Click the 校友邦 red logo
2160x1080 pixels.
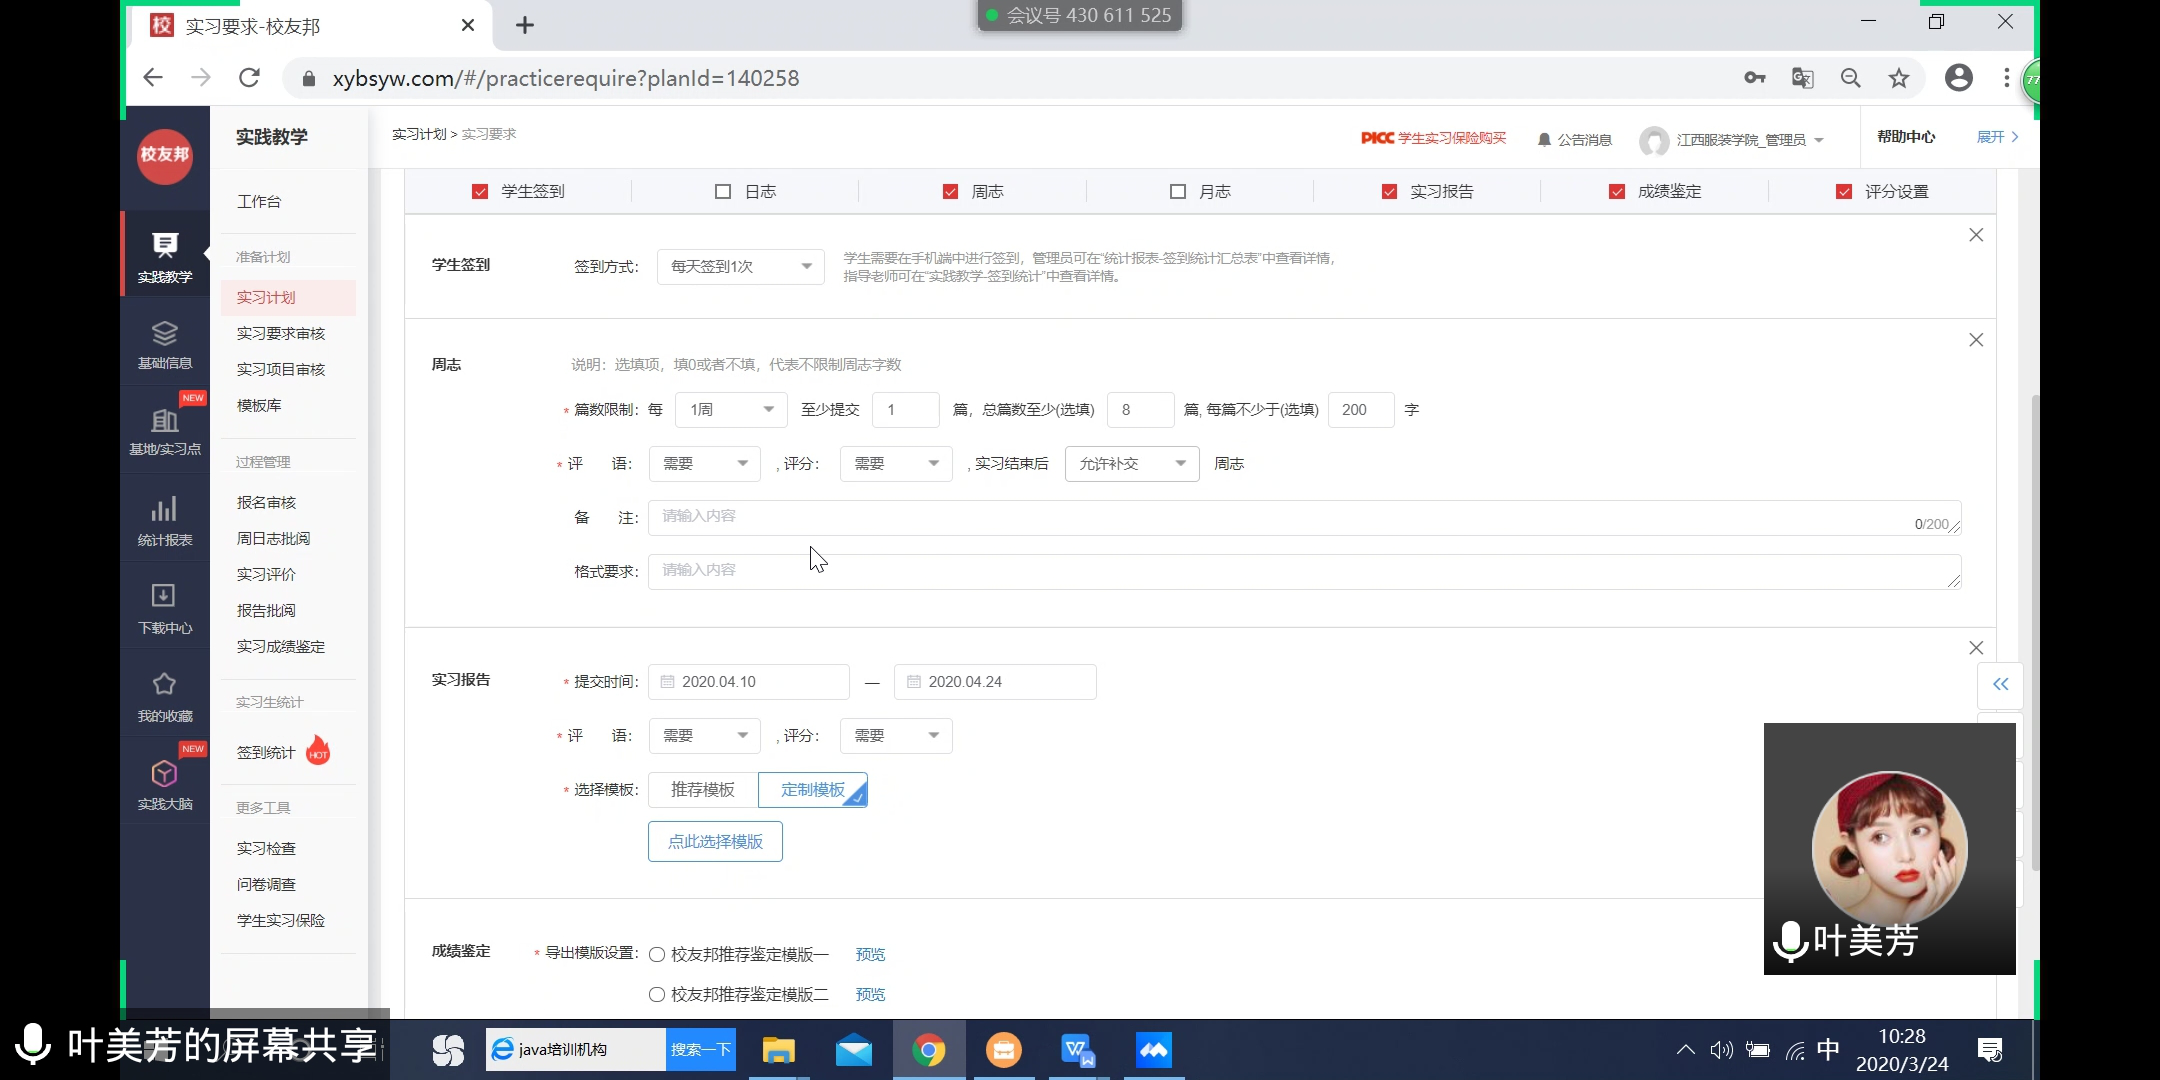pos(164,156)
